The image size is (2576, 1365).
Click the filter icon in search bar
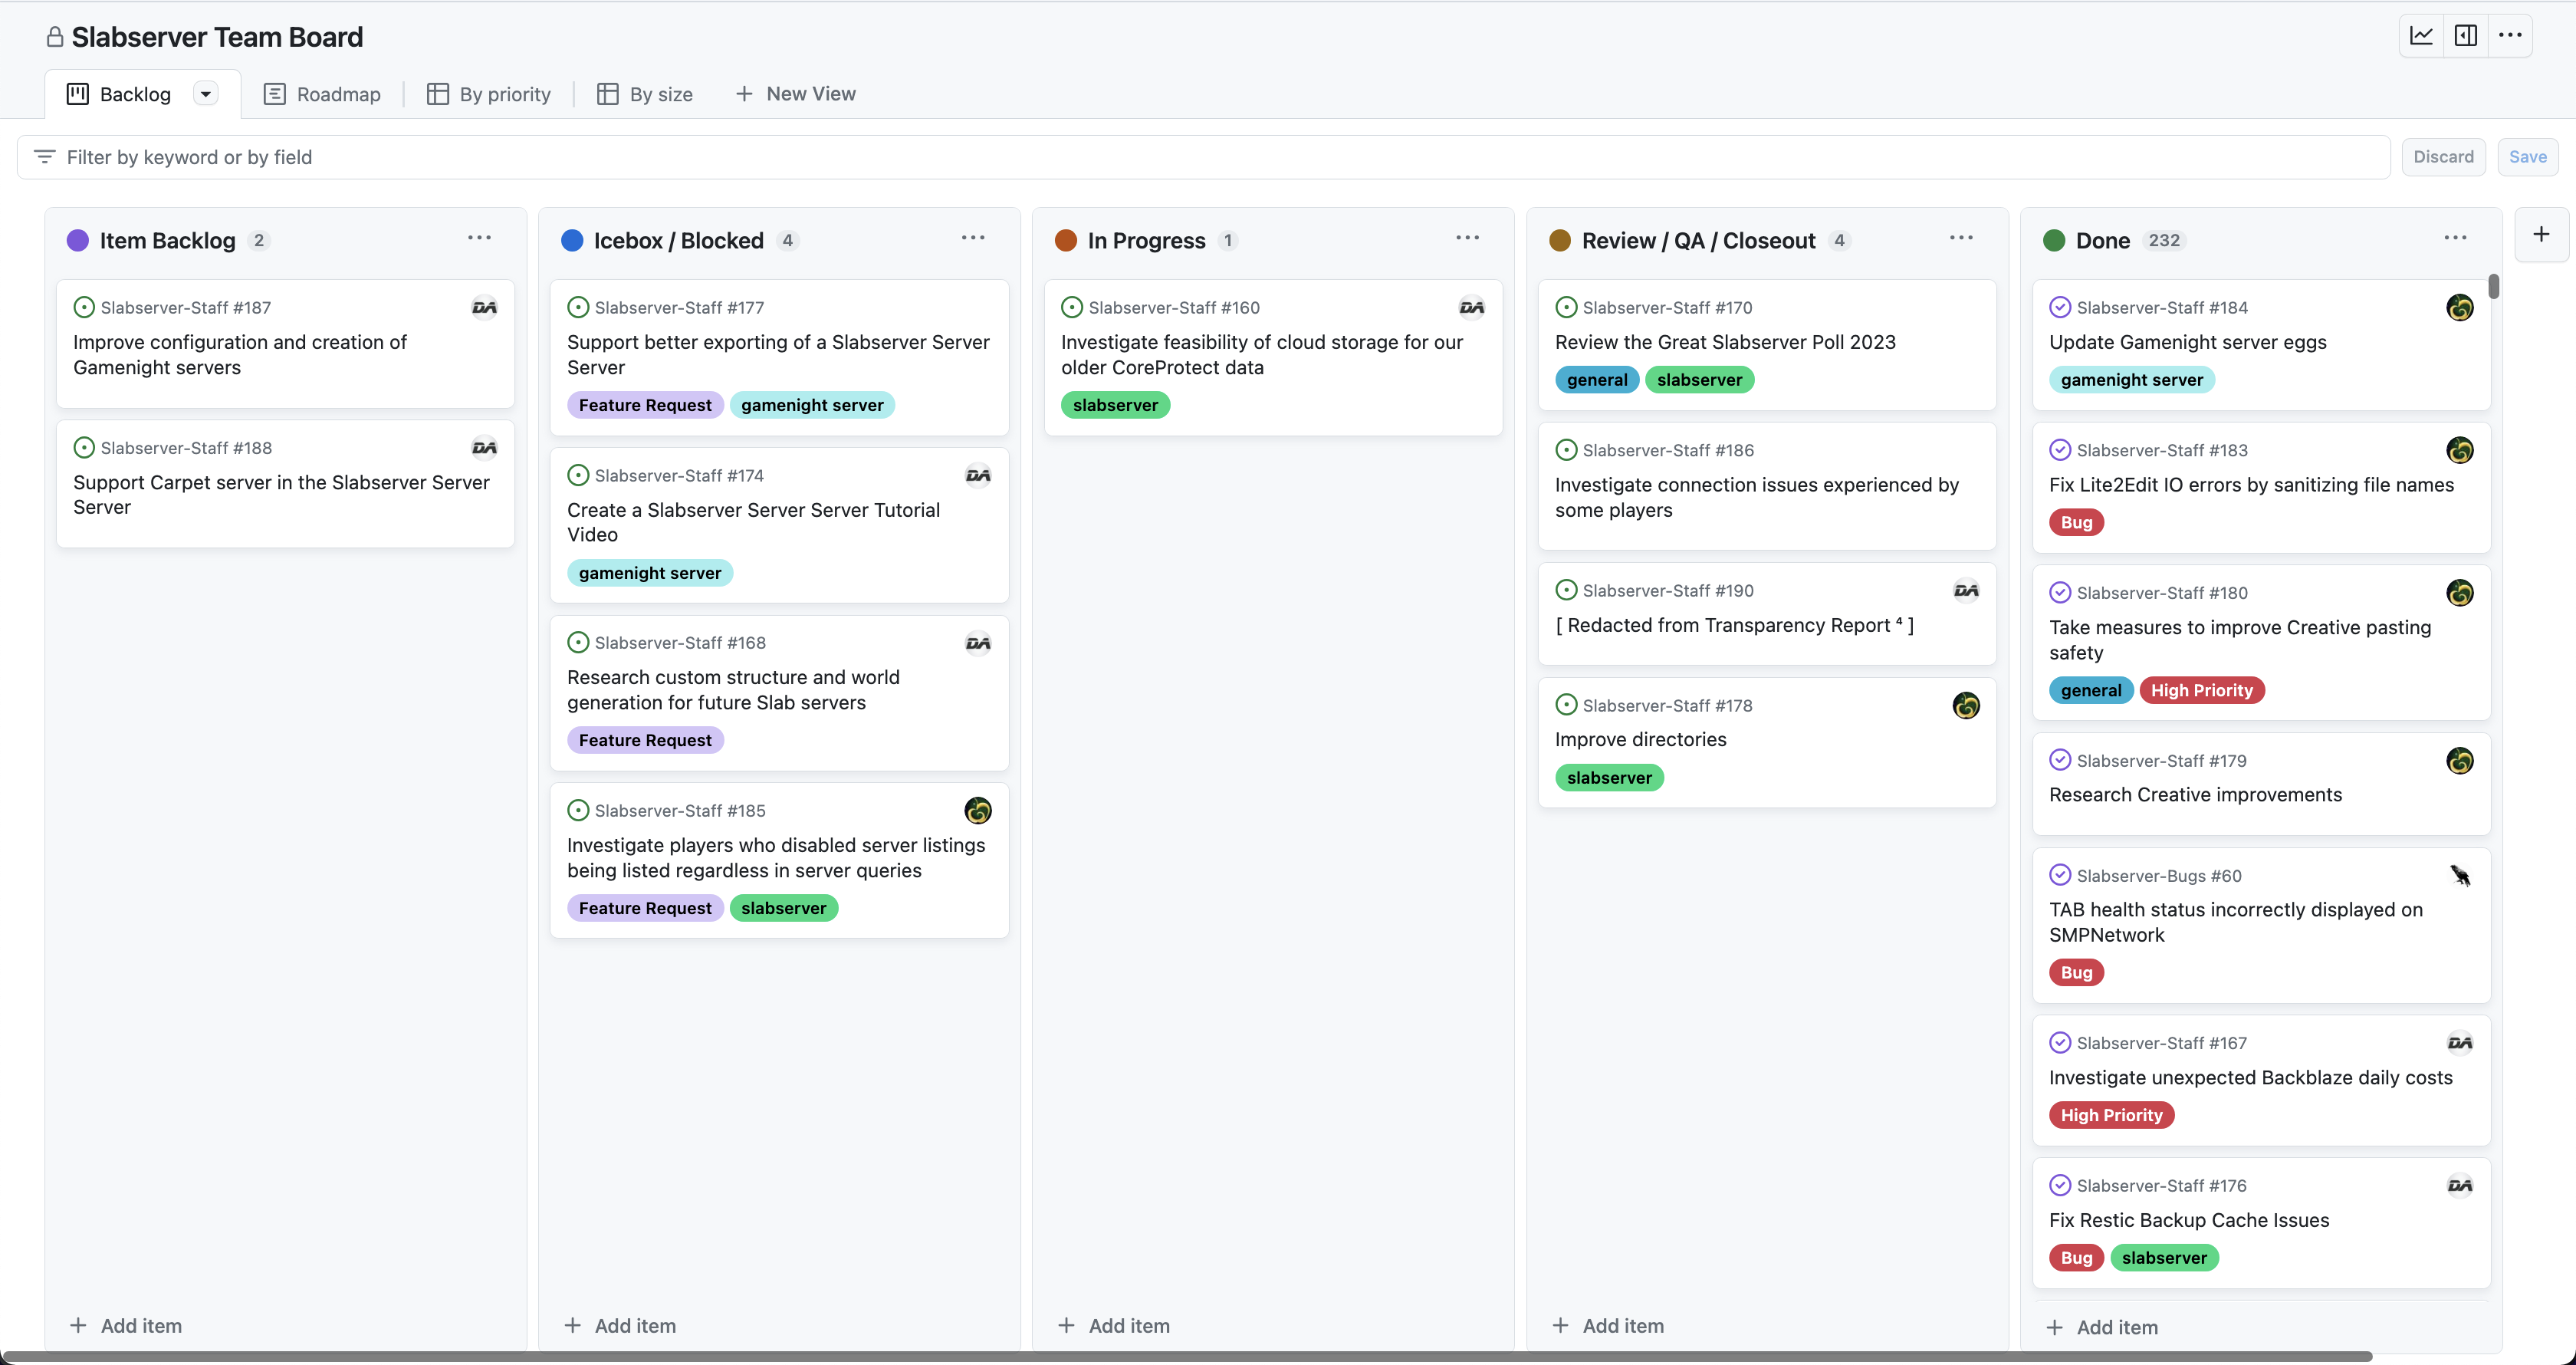coord(44,157)
